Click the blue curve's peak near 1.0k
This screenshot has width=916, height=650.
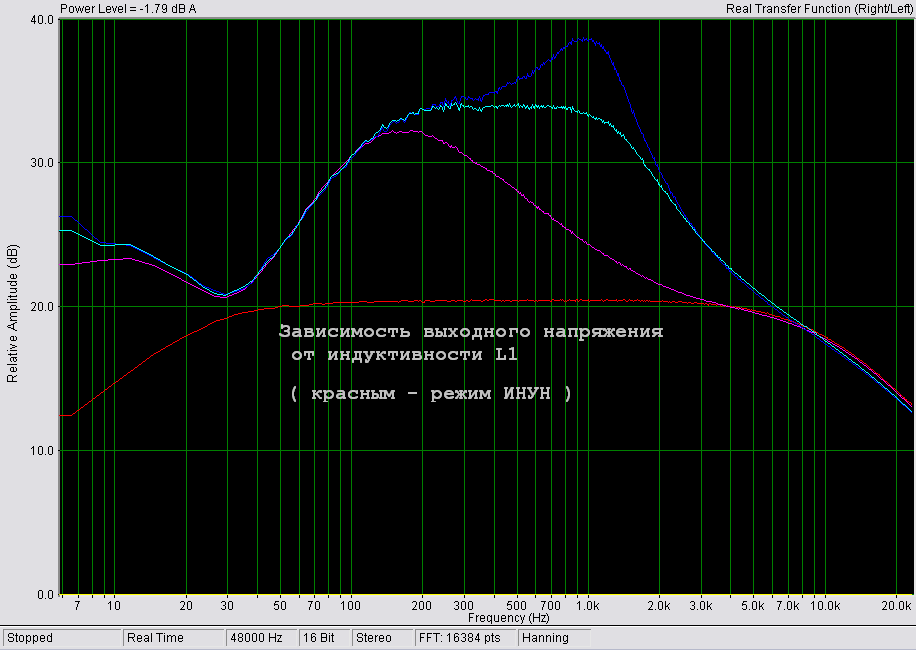click(584, 39)
